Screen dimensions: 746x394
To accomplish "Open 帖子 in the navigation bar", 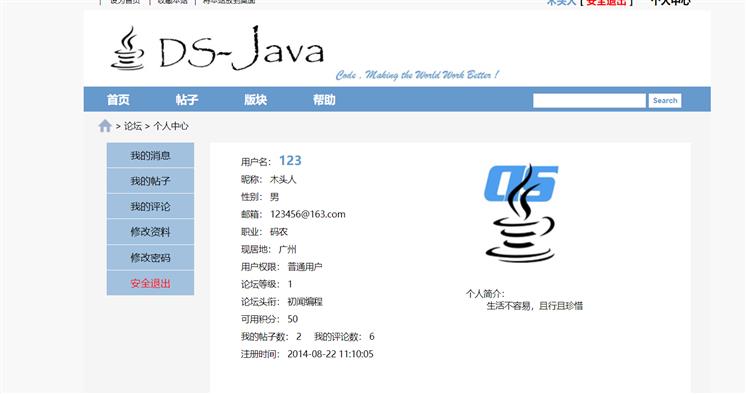I will [x=186, y=99].
